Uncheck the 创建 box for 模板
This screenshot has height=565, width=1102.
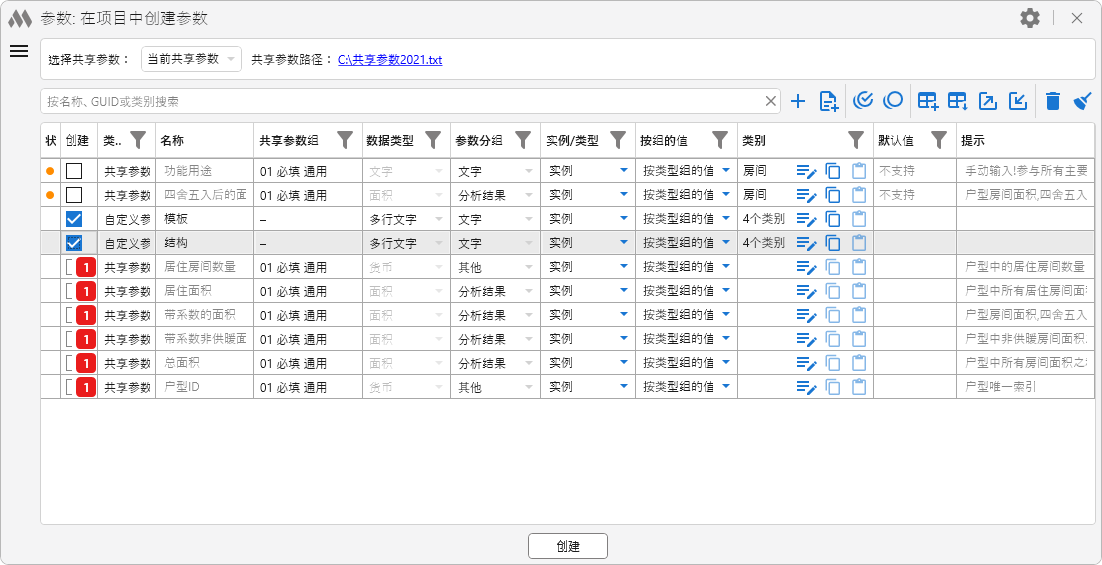tap(74, 219)
